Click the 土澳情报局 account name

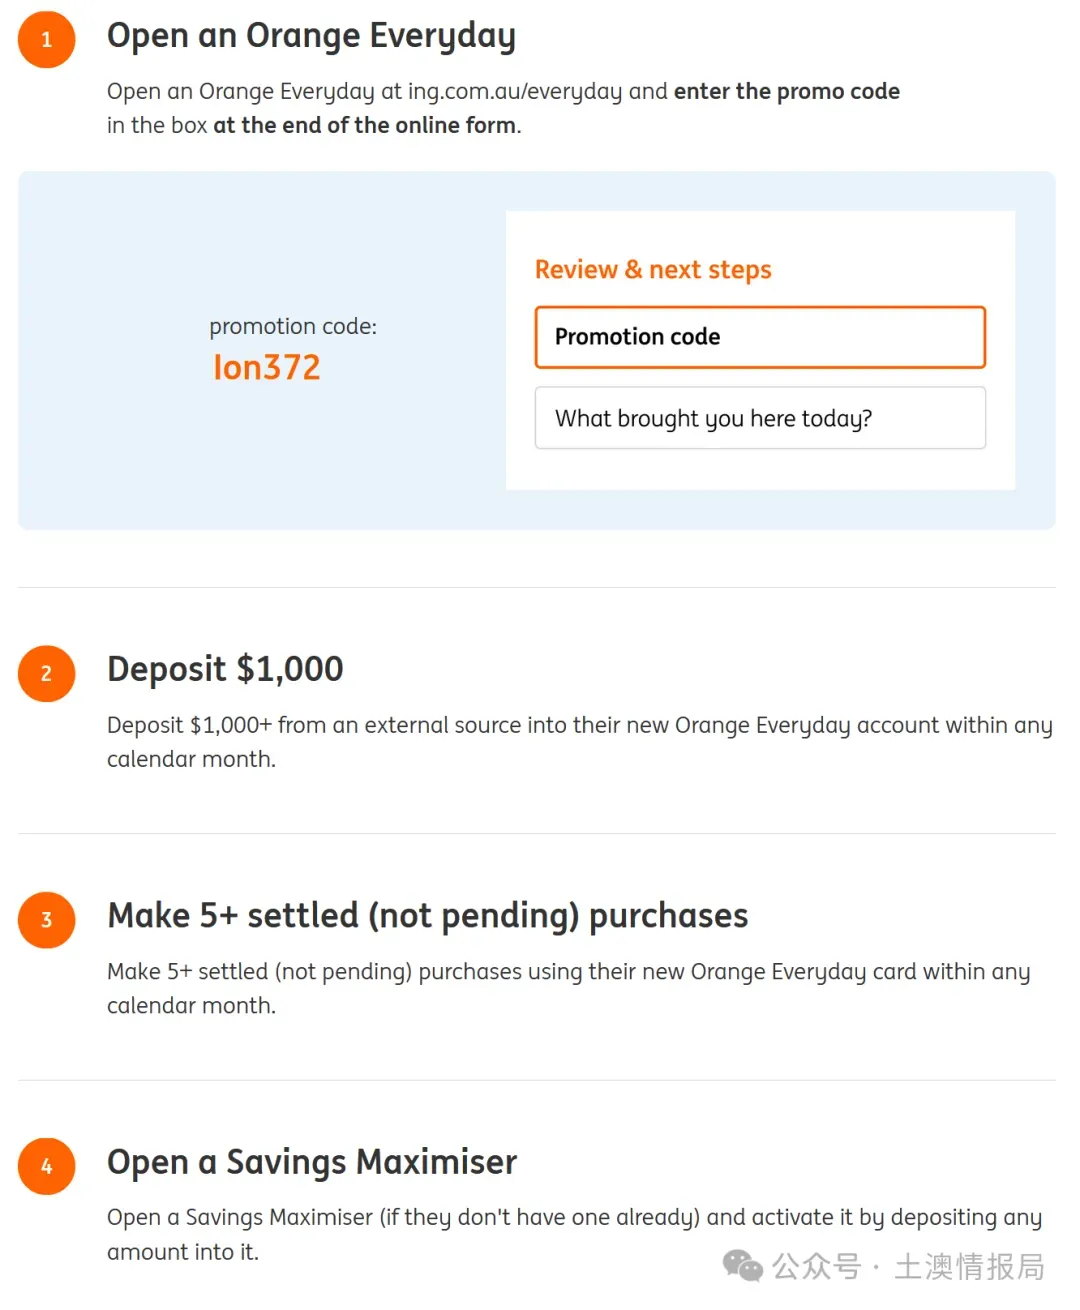(968, 1267)
